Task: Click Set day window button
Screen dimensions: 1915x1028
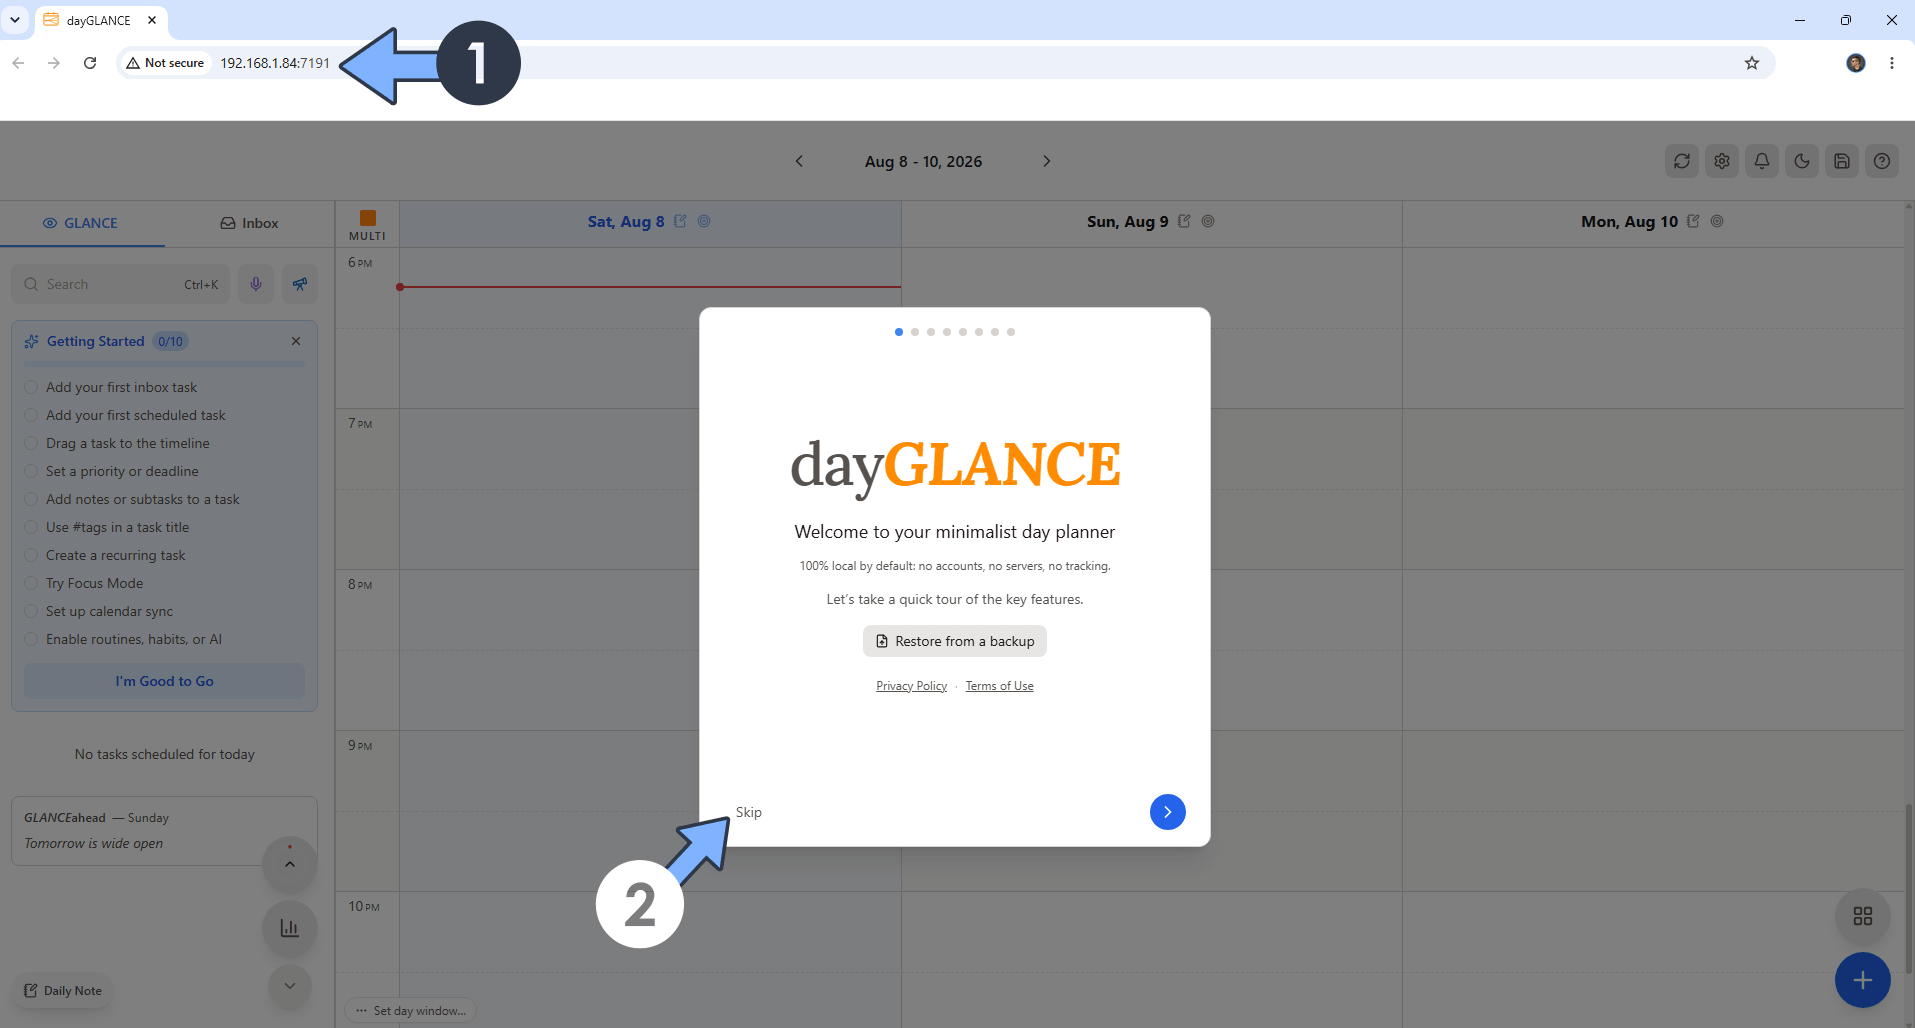Action: 411,1011
